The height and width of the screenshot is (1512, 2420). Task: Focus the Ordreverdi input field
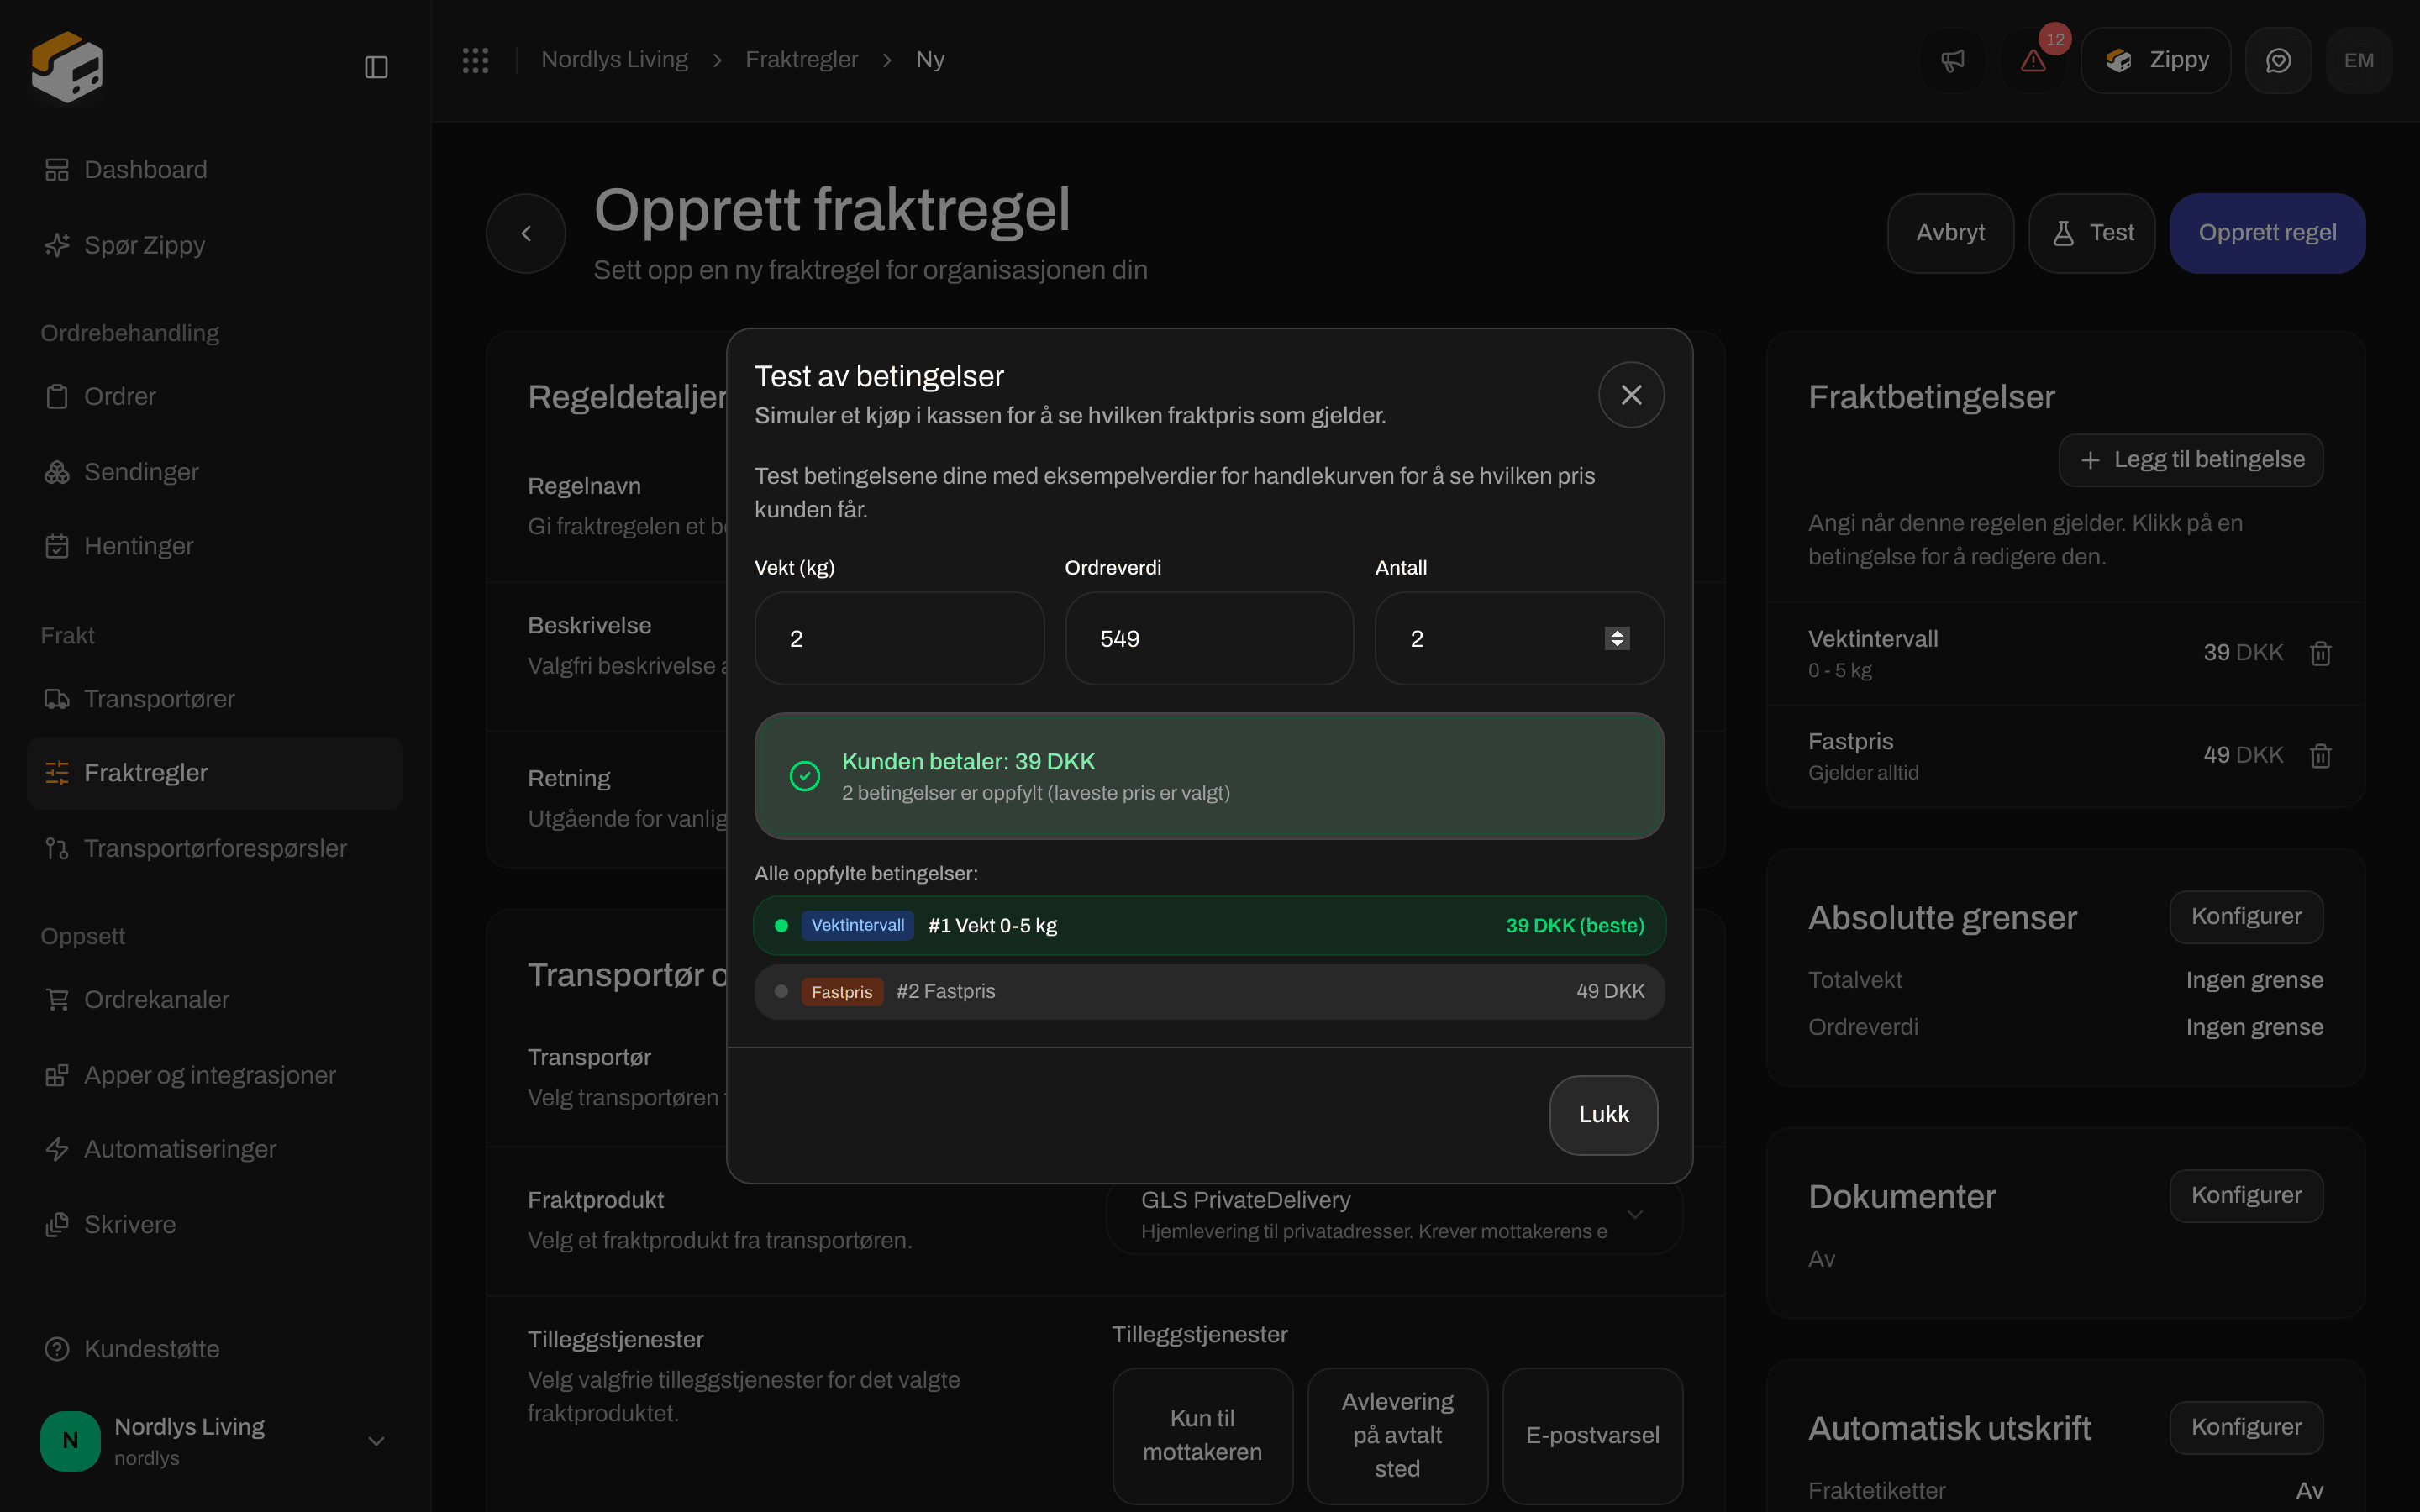point(1209,638)
